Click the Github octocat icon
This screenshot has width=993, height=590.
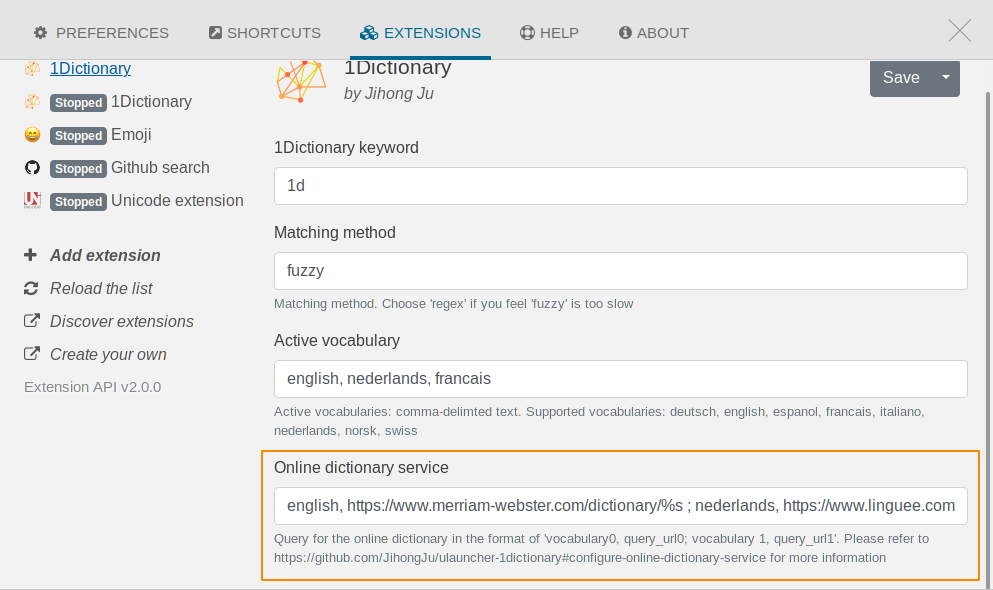click(x=32, y=168)
